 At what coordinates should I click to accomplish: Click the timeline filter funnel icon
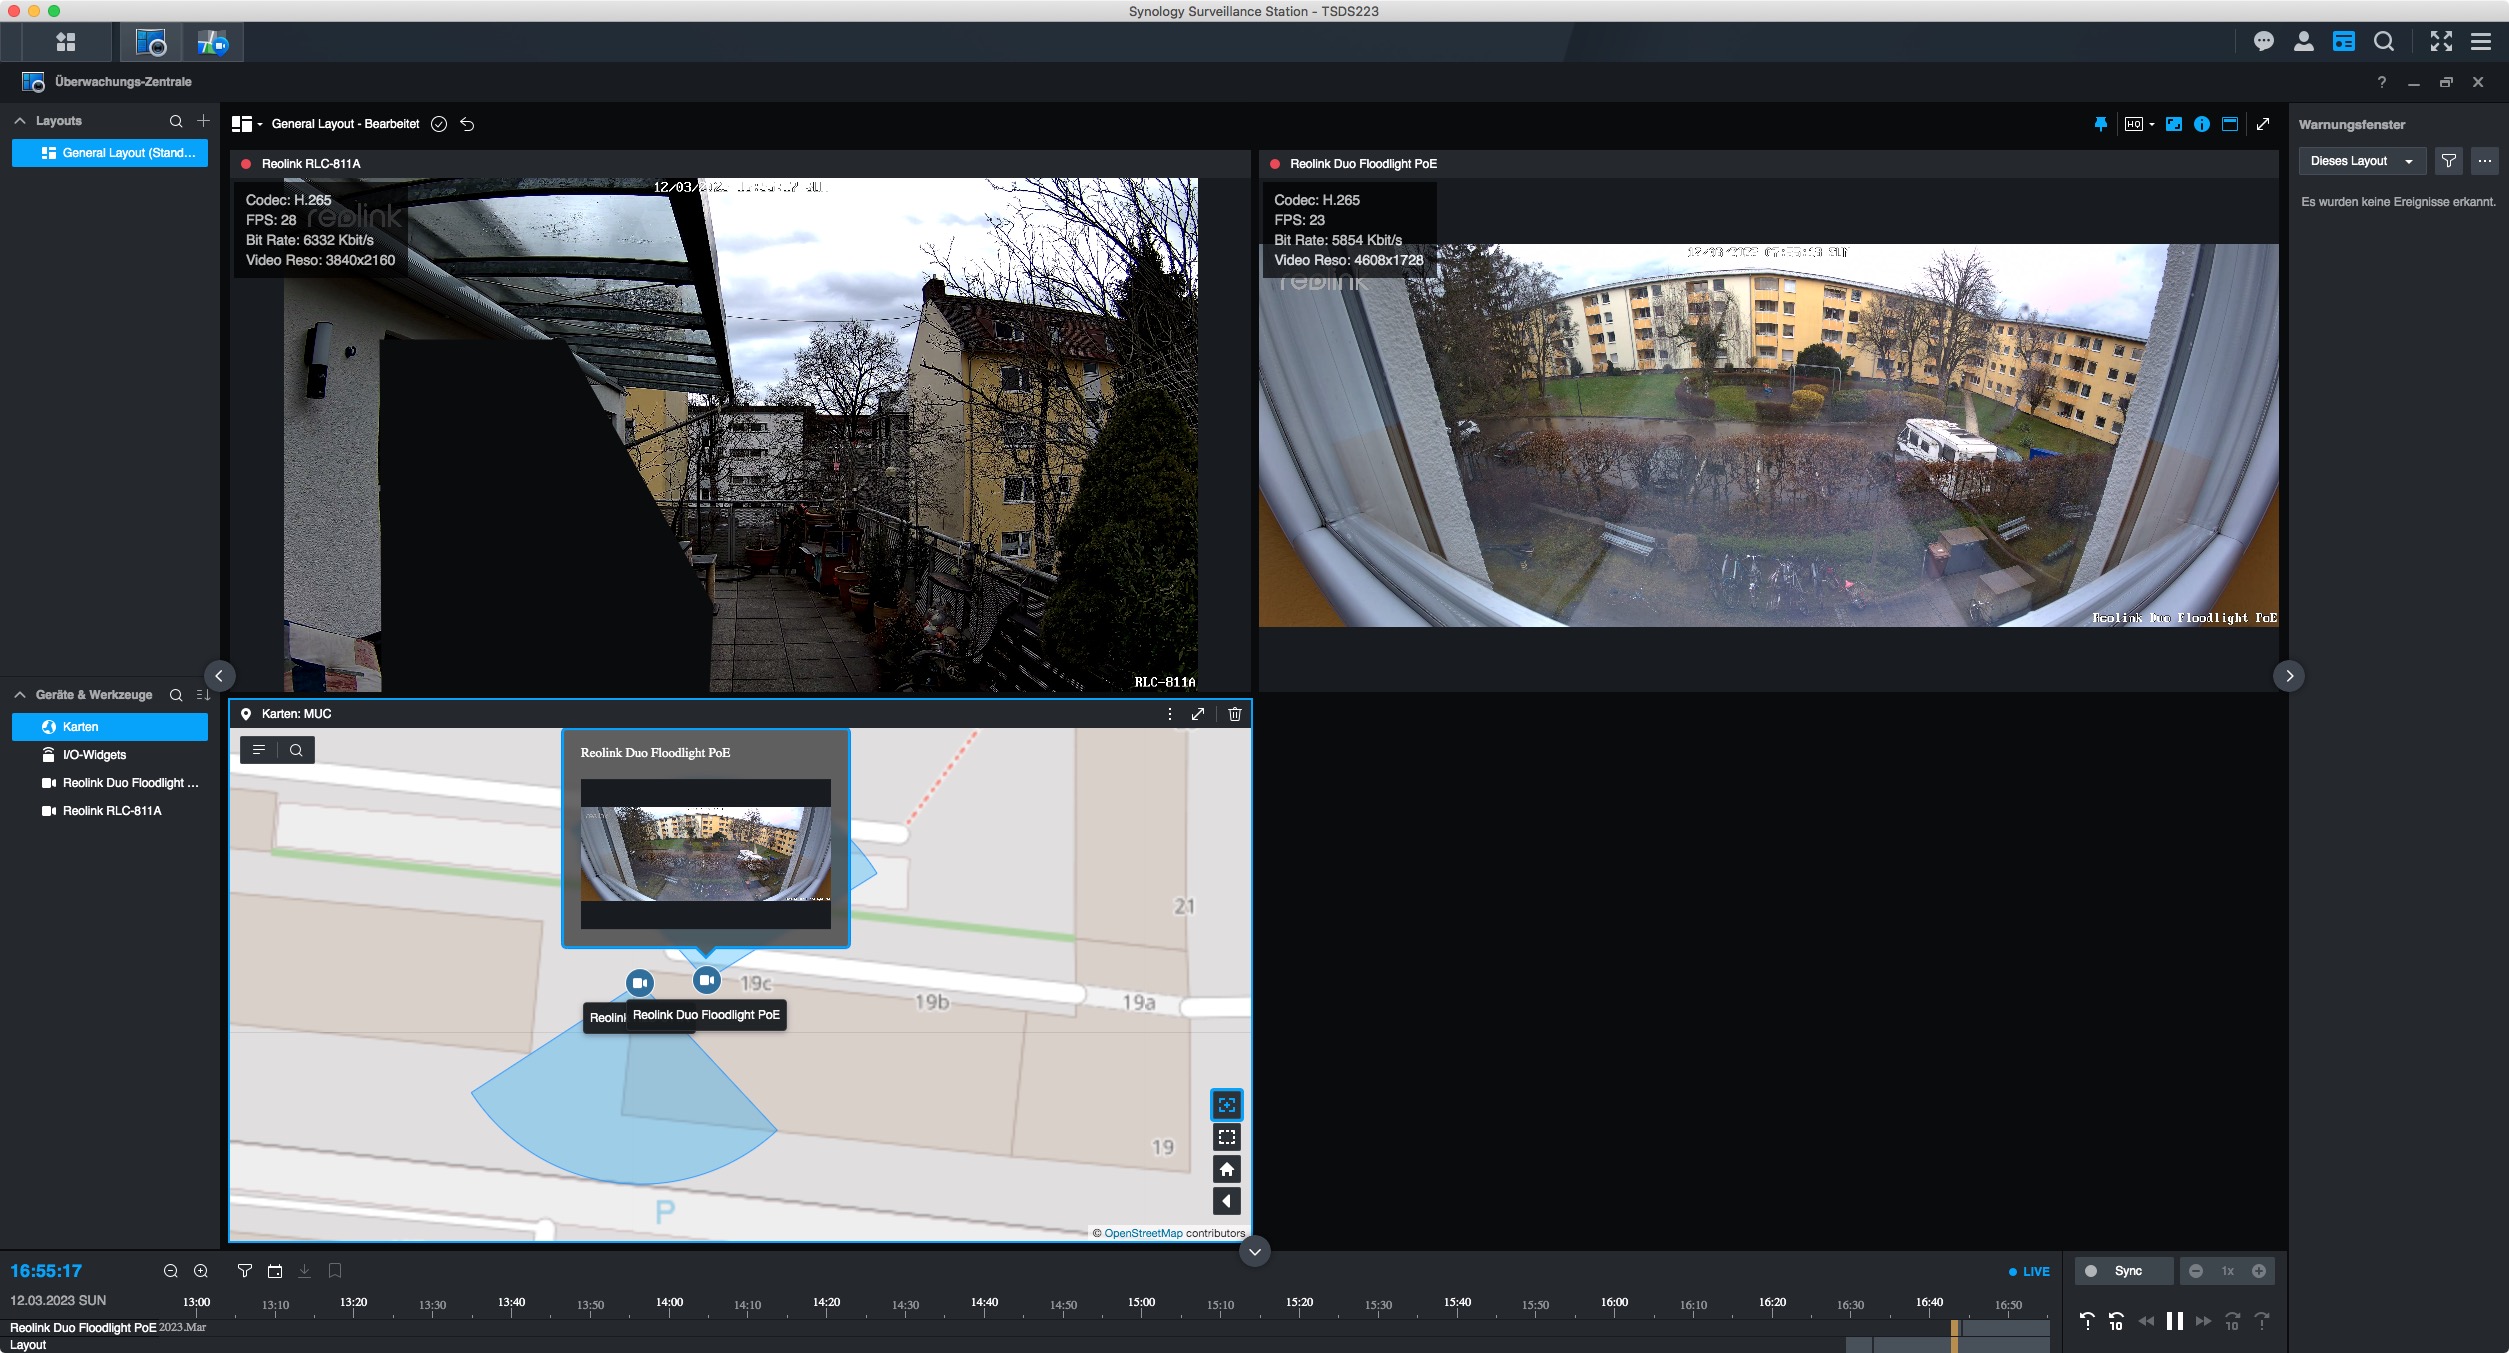click(x=244, y=1271)
